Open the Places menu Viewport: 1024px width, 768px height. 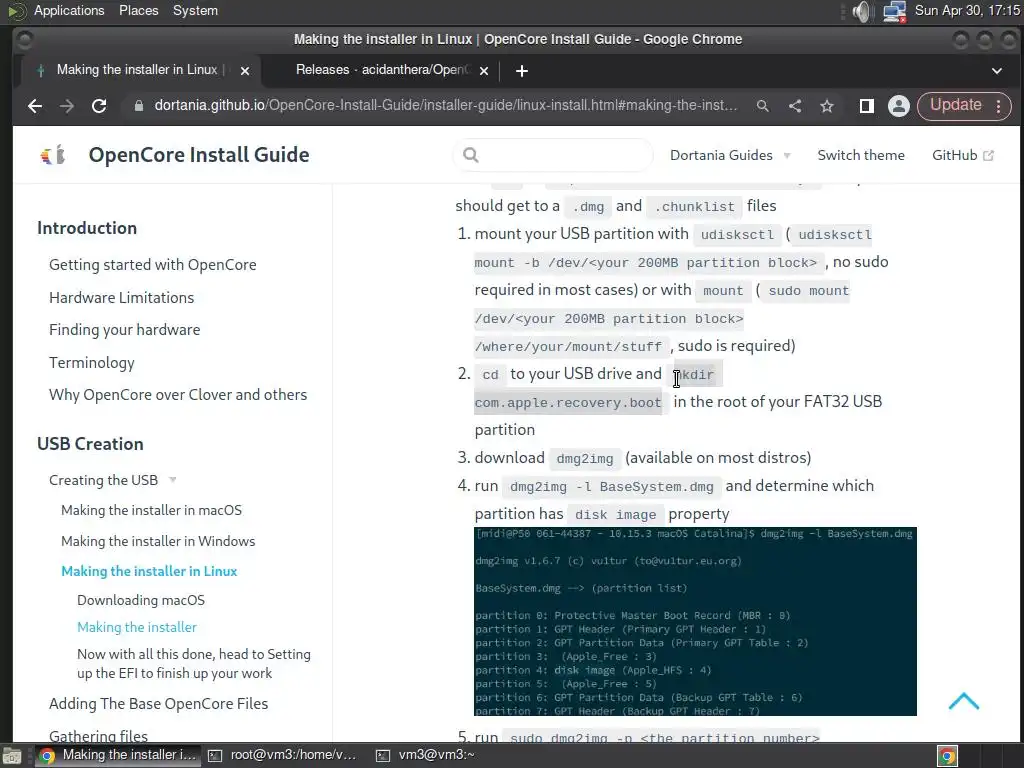(138, 10)
